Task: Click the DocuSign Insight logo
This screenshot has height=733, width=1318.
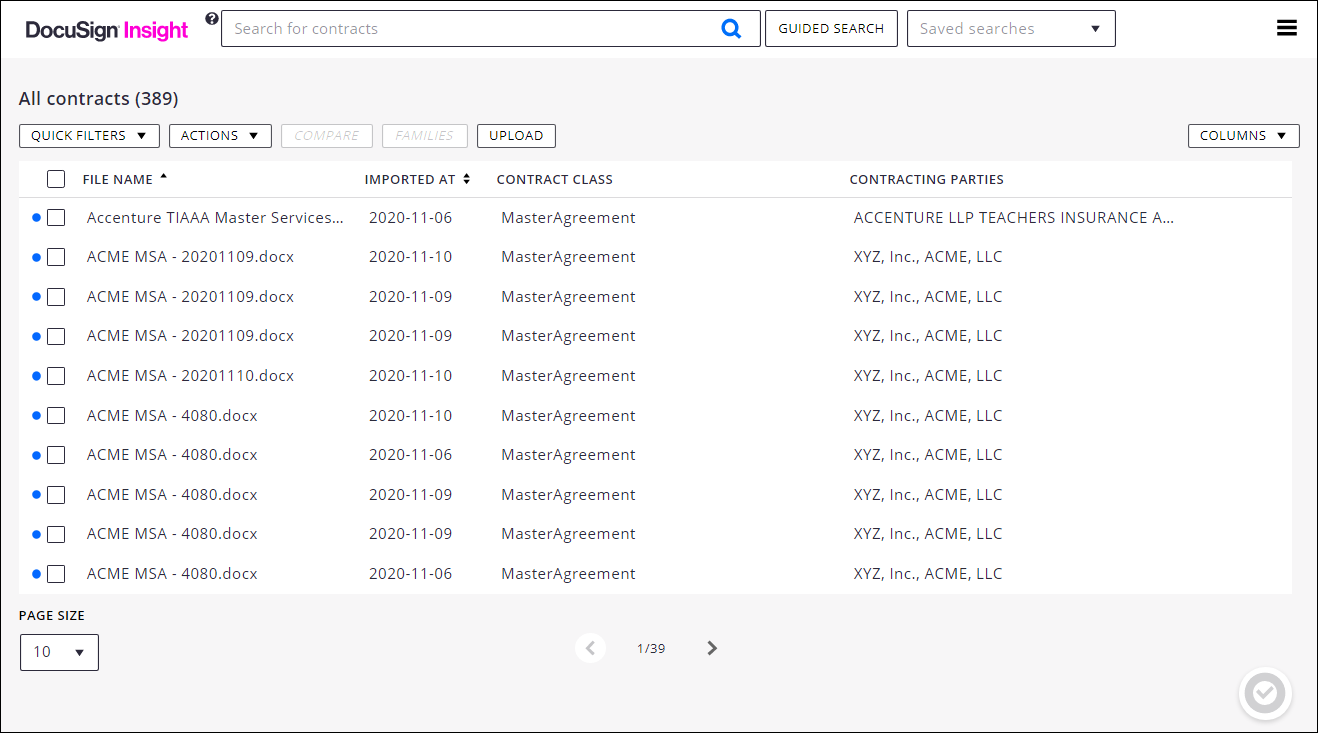Action: tap(107, 30)
